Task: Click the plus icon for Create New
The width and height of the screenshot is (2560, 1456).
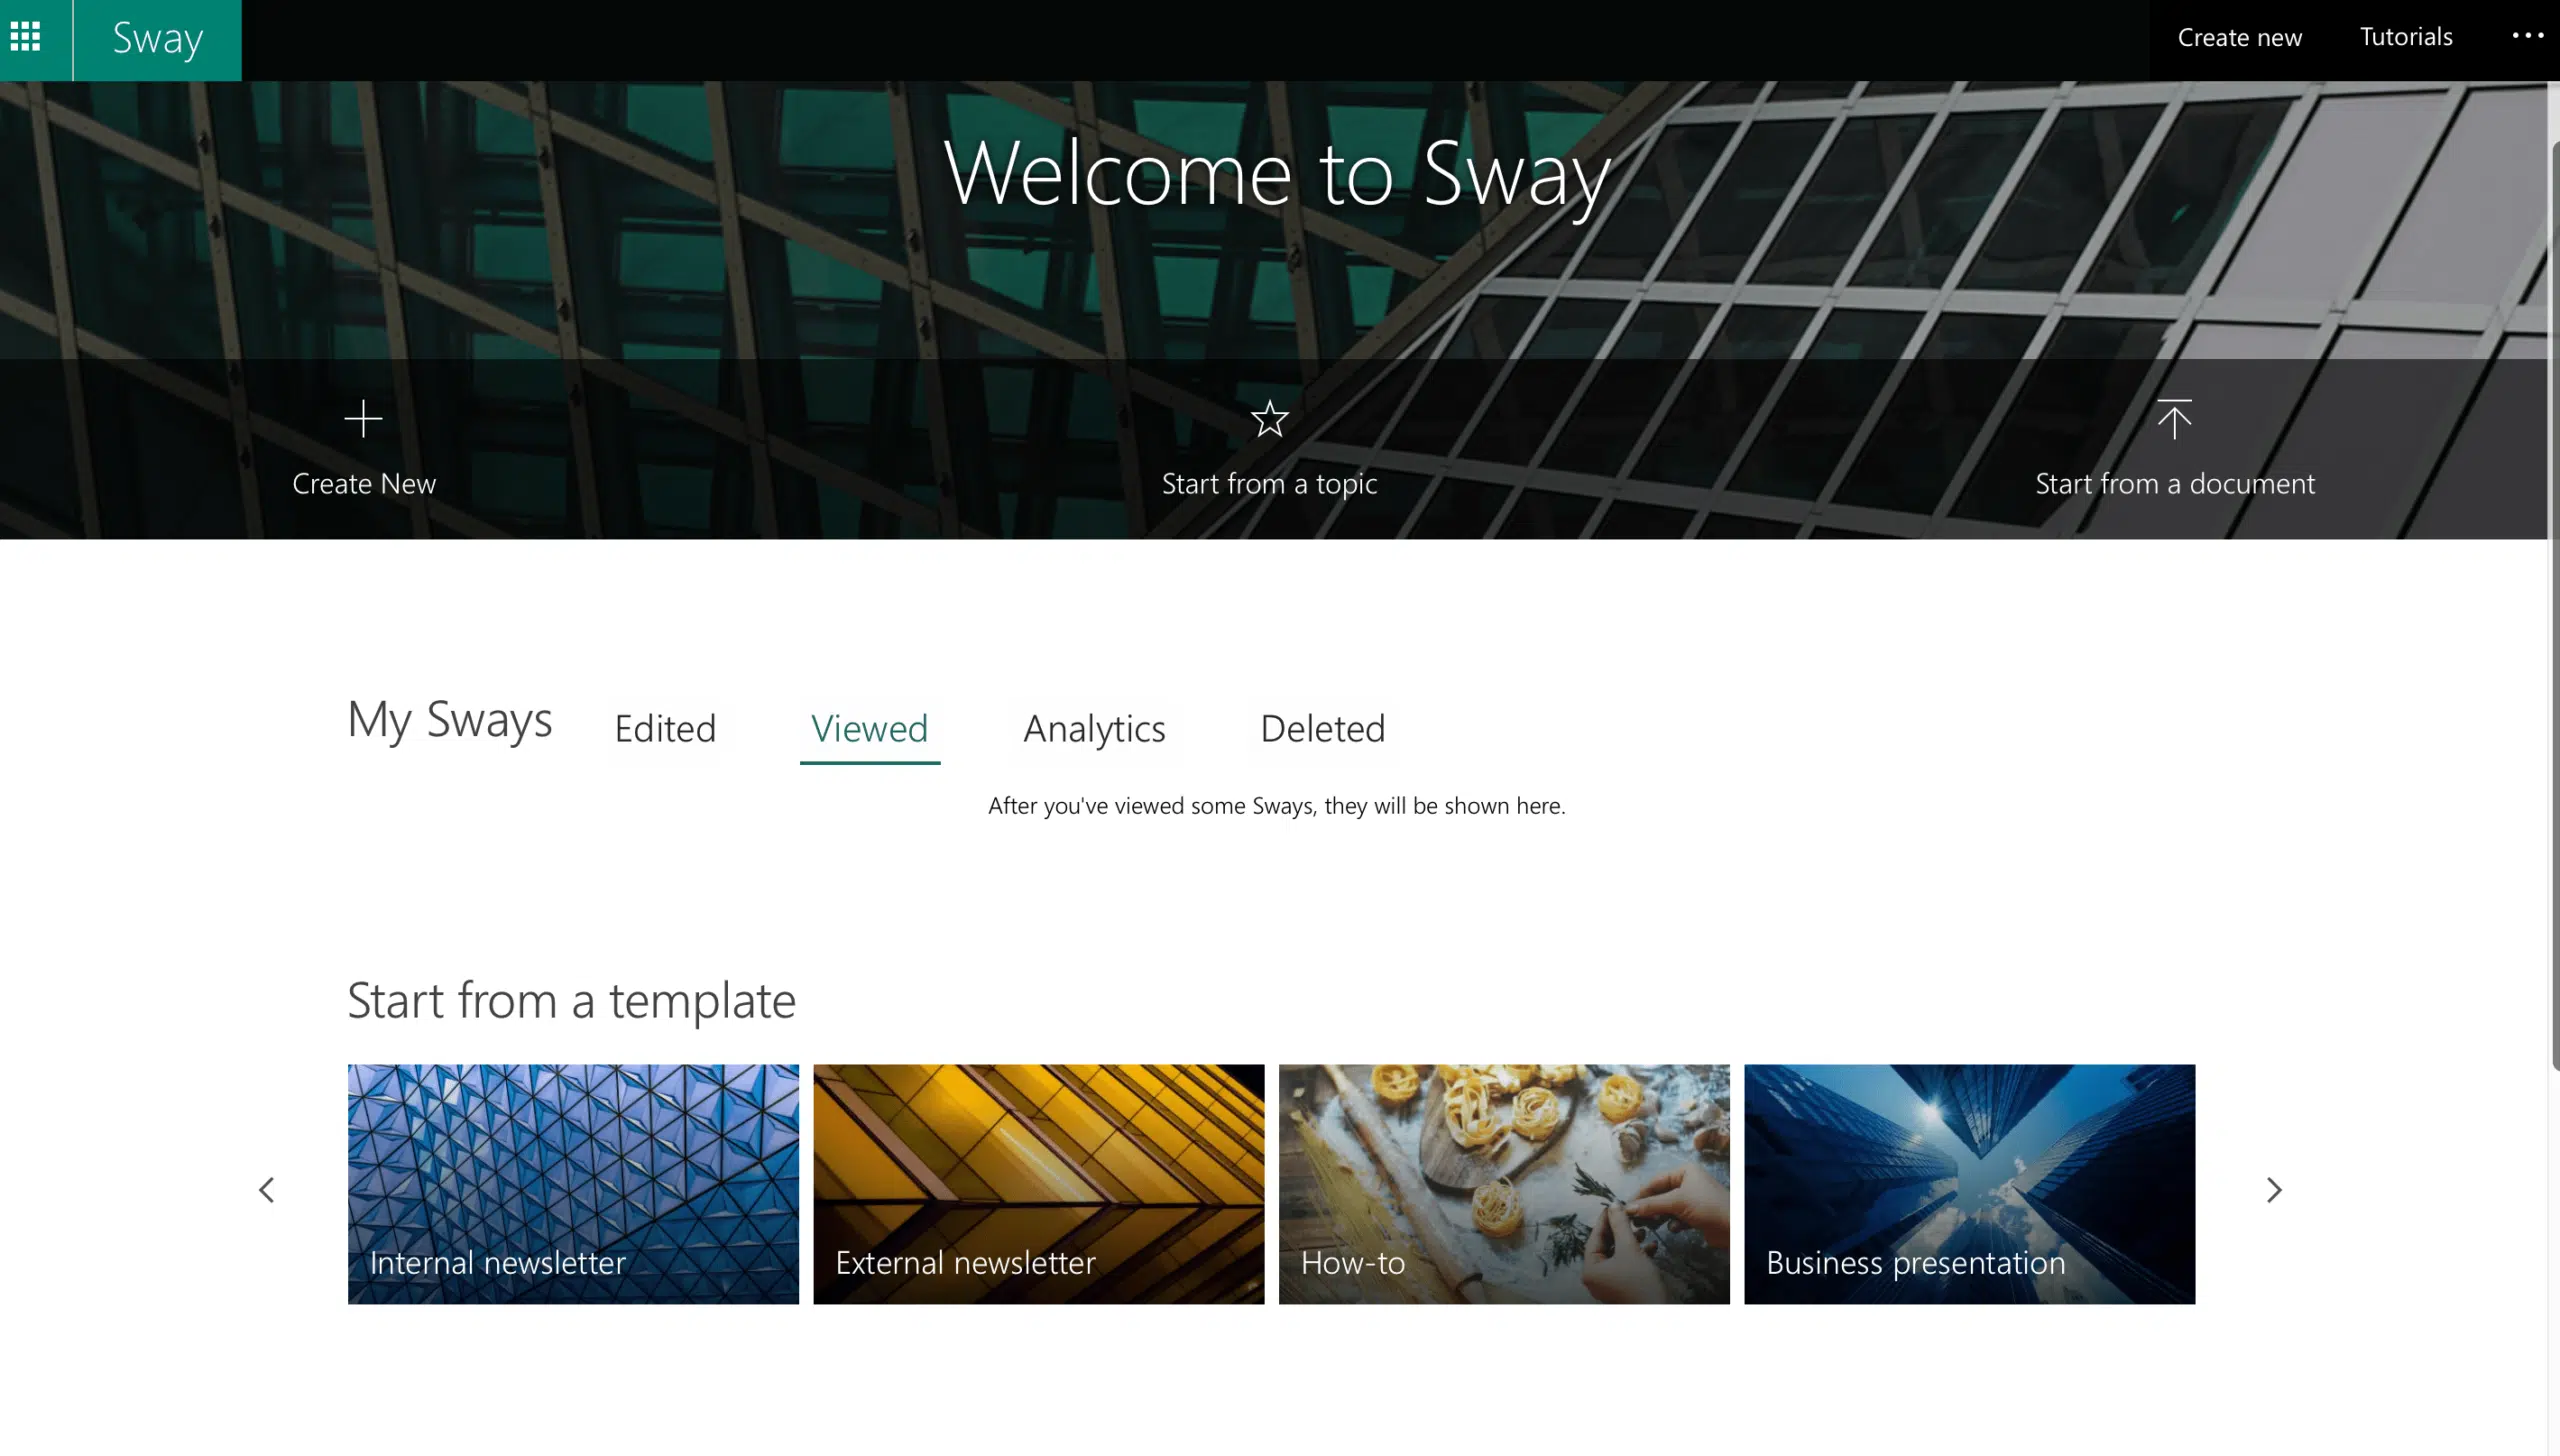Action: tap(363, 418)
